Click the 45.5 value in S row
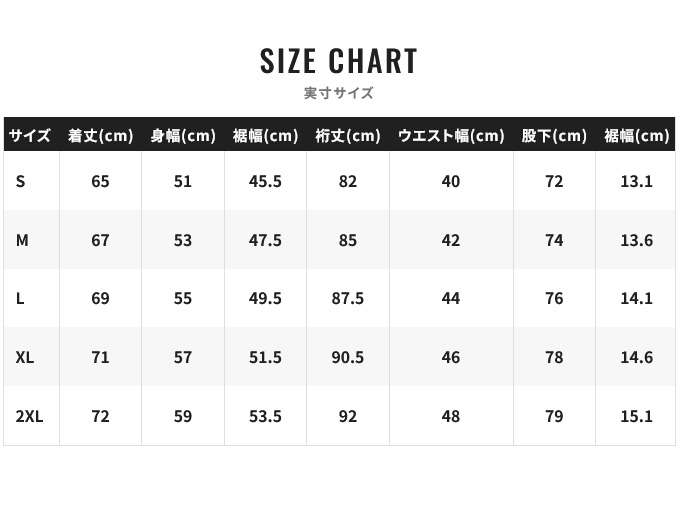 tap(265, 181)
